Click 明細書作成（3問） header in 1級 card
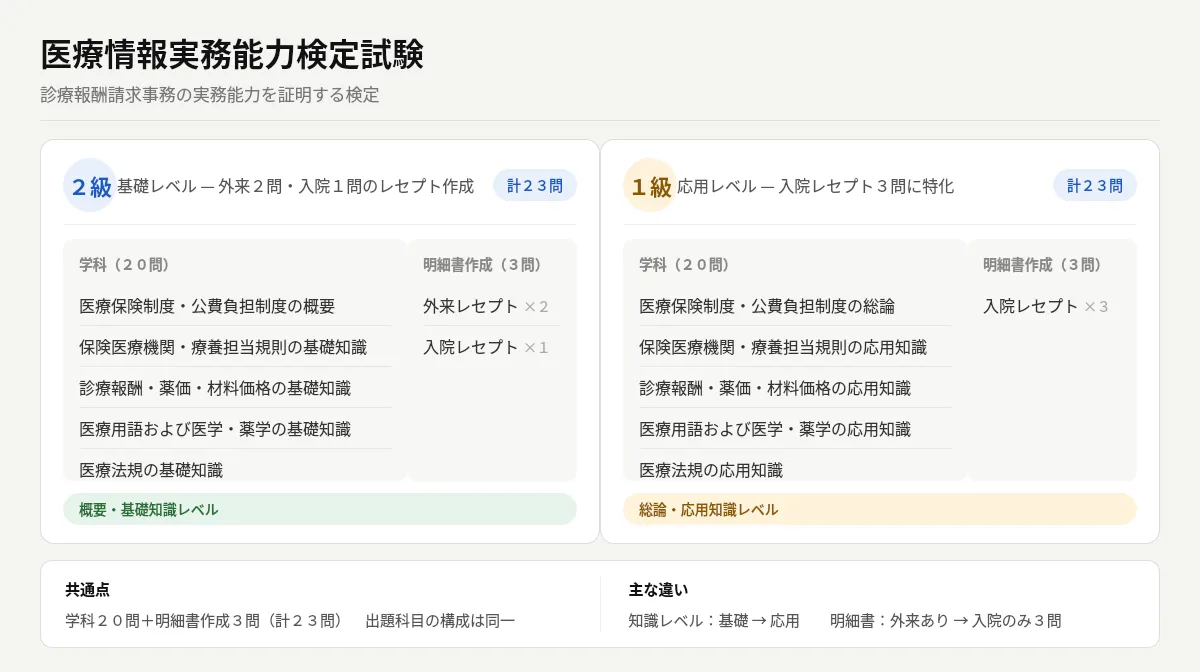The width and height of the screenshot is (1200, 672). click(x=1043, y=265)
